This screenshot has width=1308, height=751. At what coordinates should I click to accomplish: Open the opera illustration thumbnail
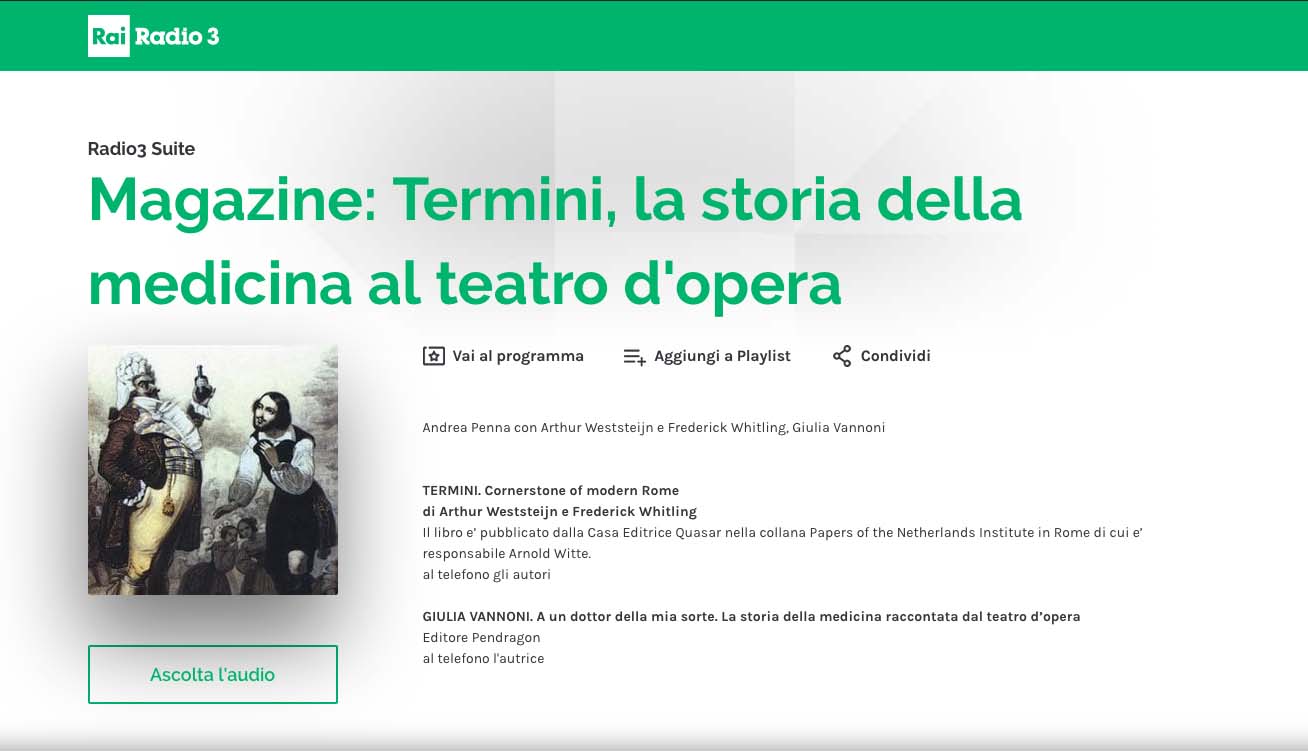coord(212,470)
